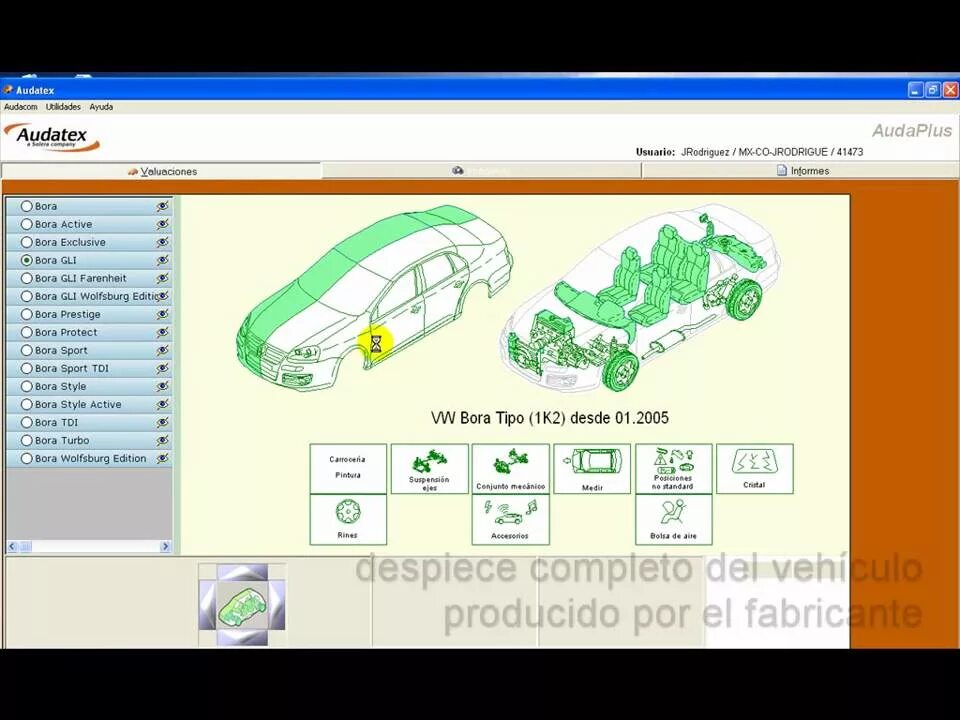Image resolution: width=960 pixels, height=720 pixels.
Task: Select the Bora Sport radio button
Action: coord(26,350)
